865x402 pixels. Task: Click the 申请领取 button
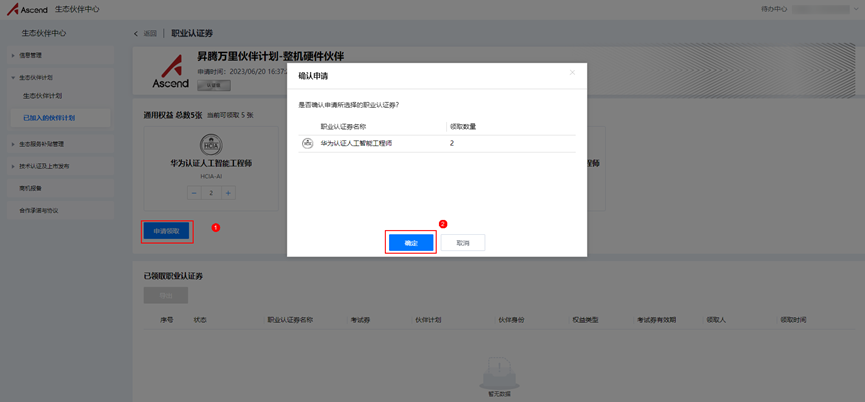pyautogui.click(x=166, y=232)
